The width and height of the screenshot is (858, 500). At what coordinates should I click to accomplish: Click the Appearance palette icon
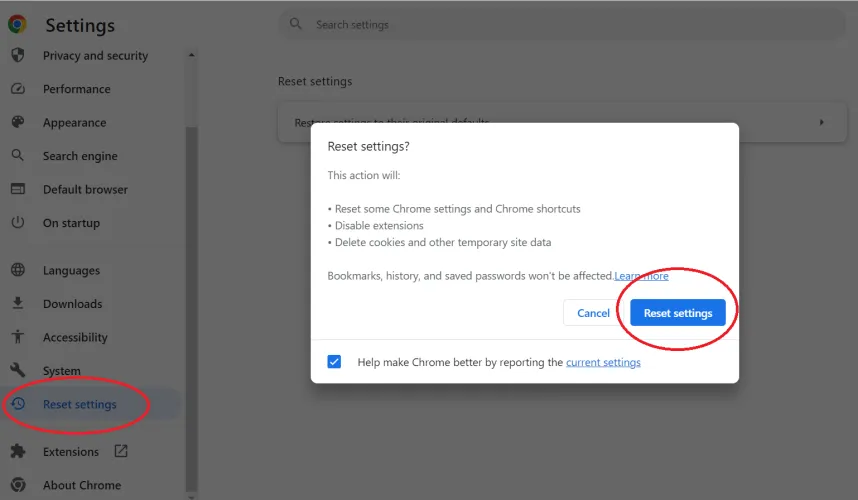point(17,122)
